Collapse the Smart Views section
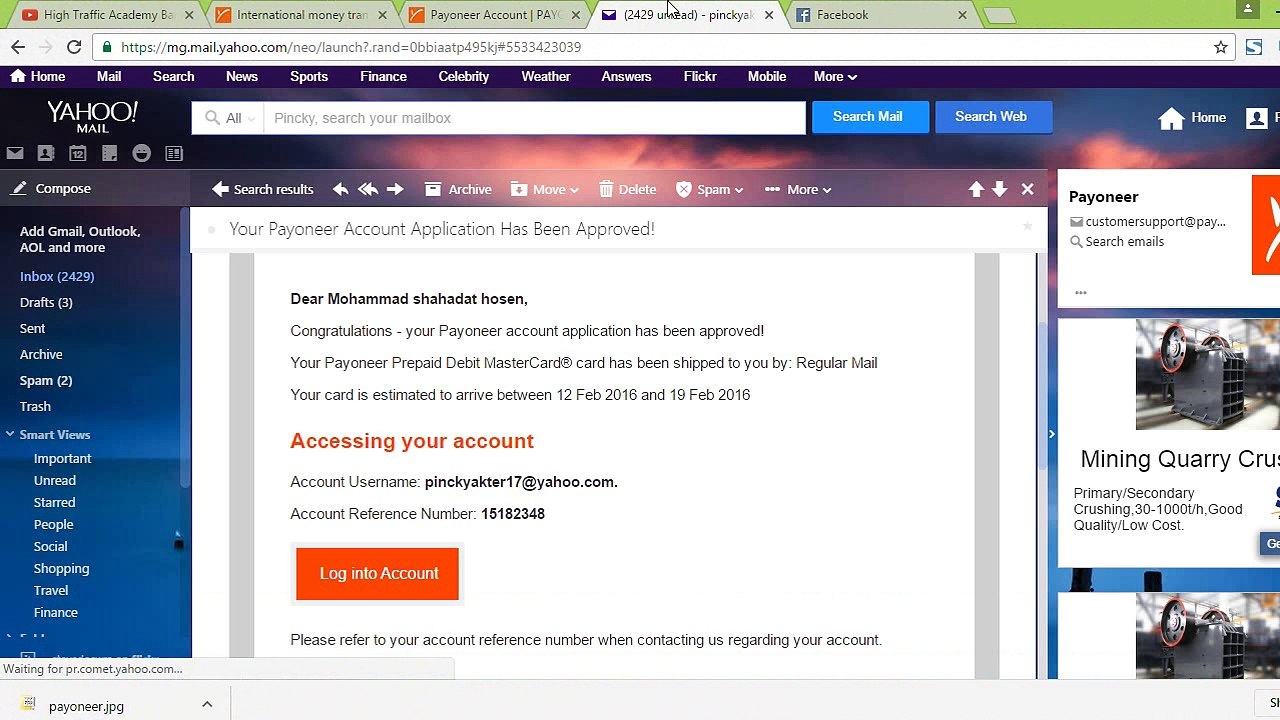The height and width of the screenshot is (720, 1280). point(10,434)
